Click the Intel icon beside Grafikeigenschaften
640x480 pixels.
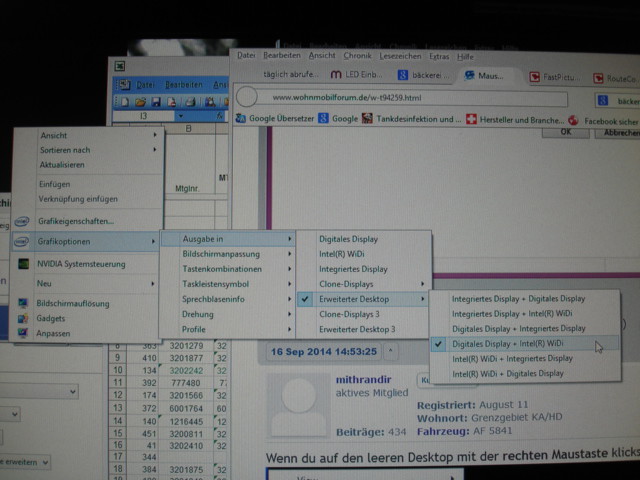(x=22, y=221)
